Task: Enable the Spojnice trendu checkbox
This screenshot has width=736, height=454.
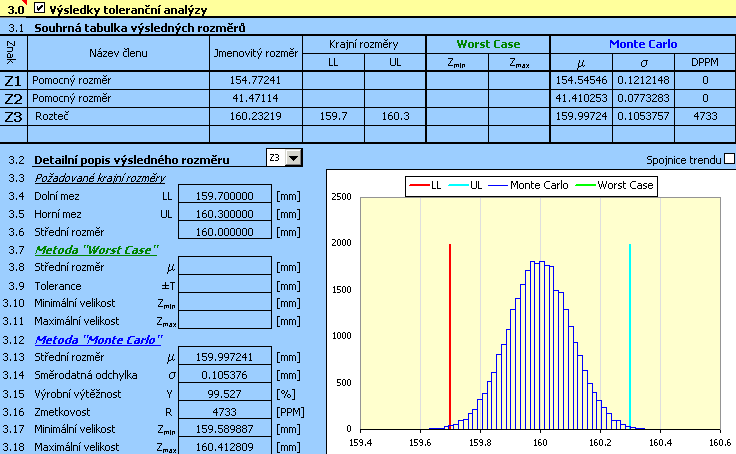Action: coord(729,159)
